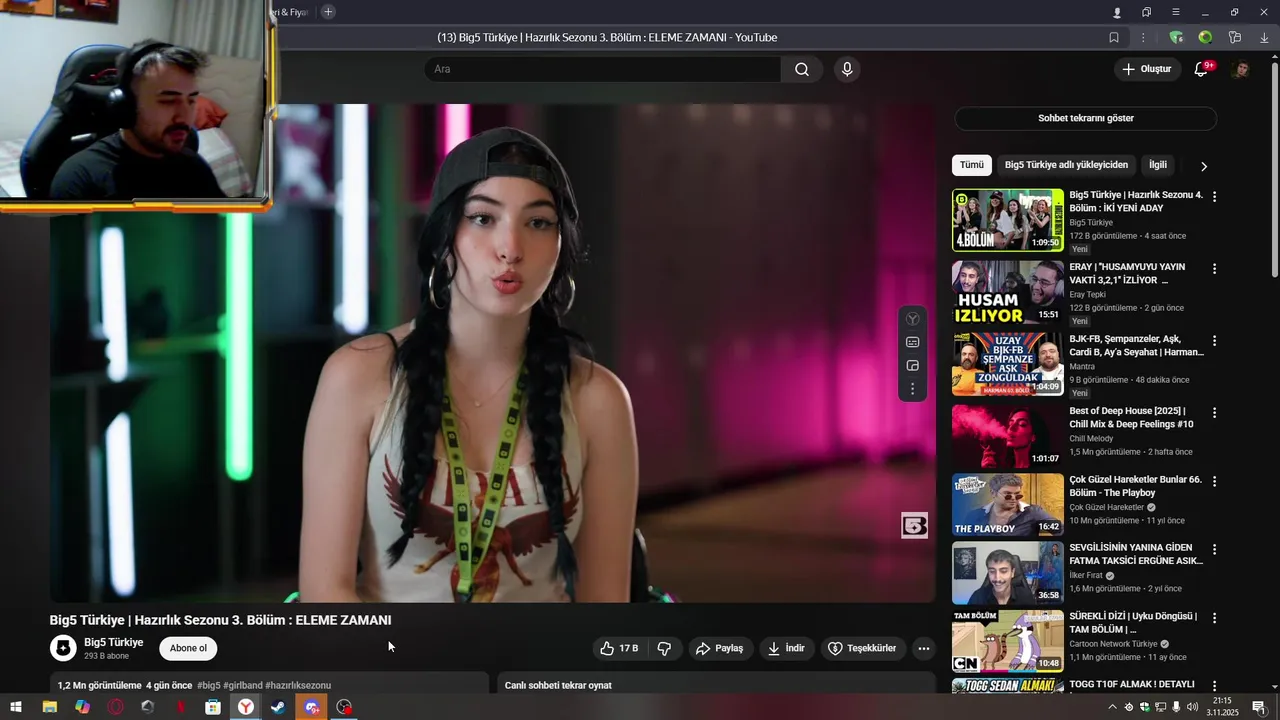
Task: Open the three-dot menu on video overlay panel
Action: click(912, 389)
